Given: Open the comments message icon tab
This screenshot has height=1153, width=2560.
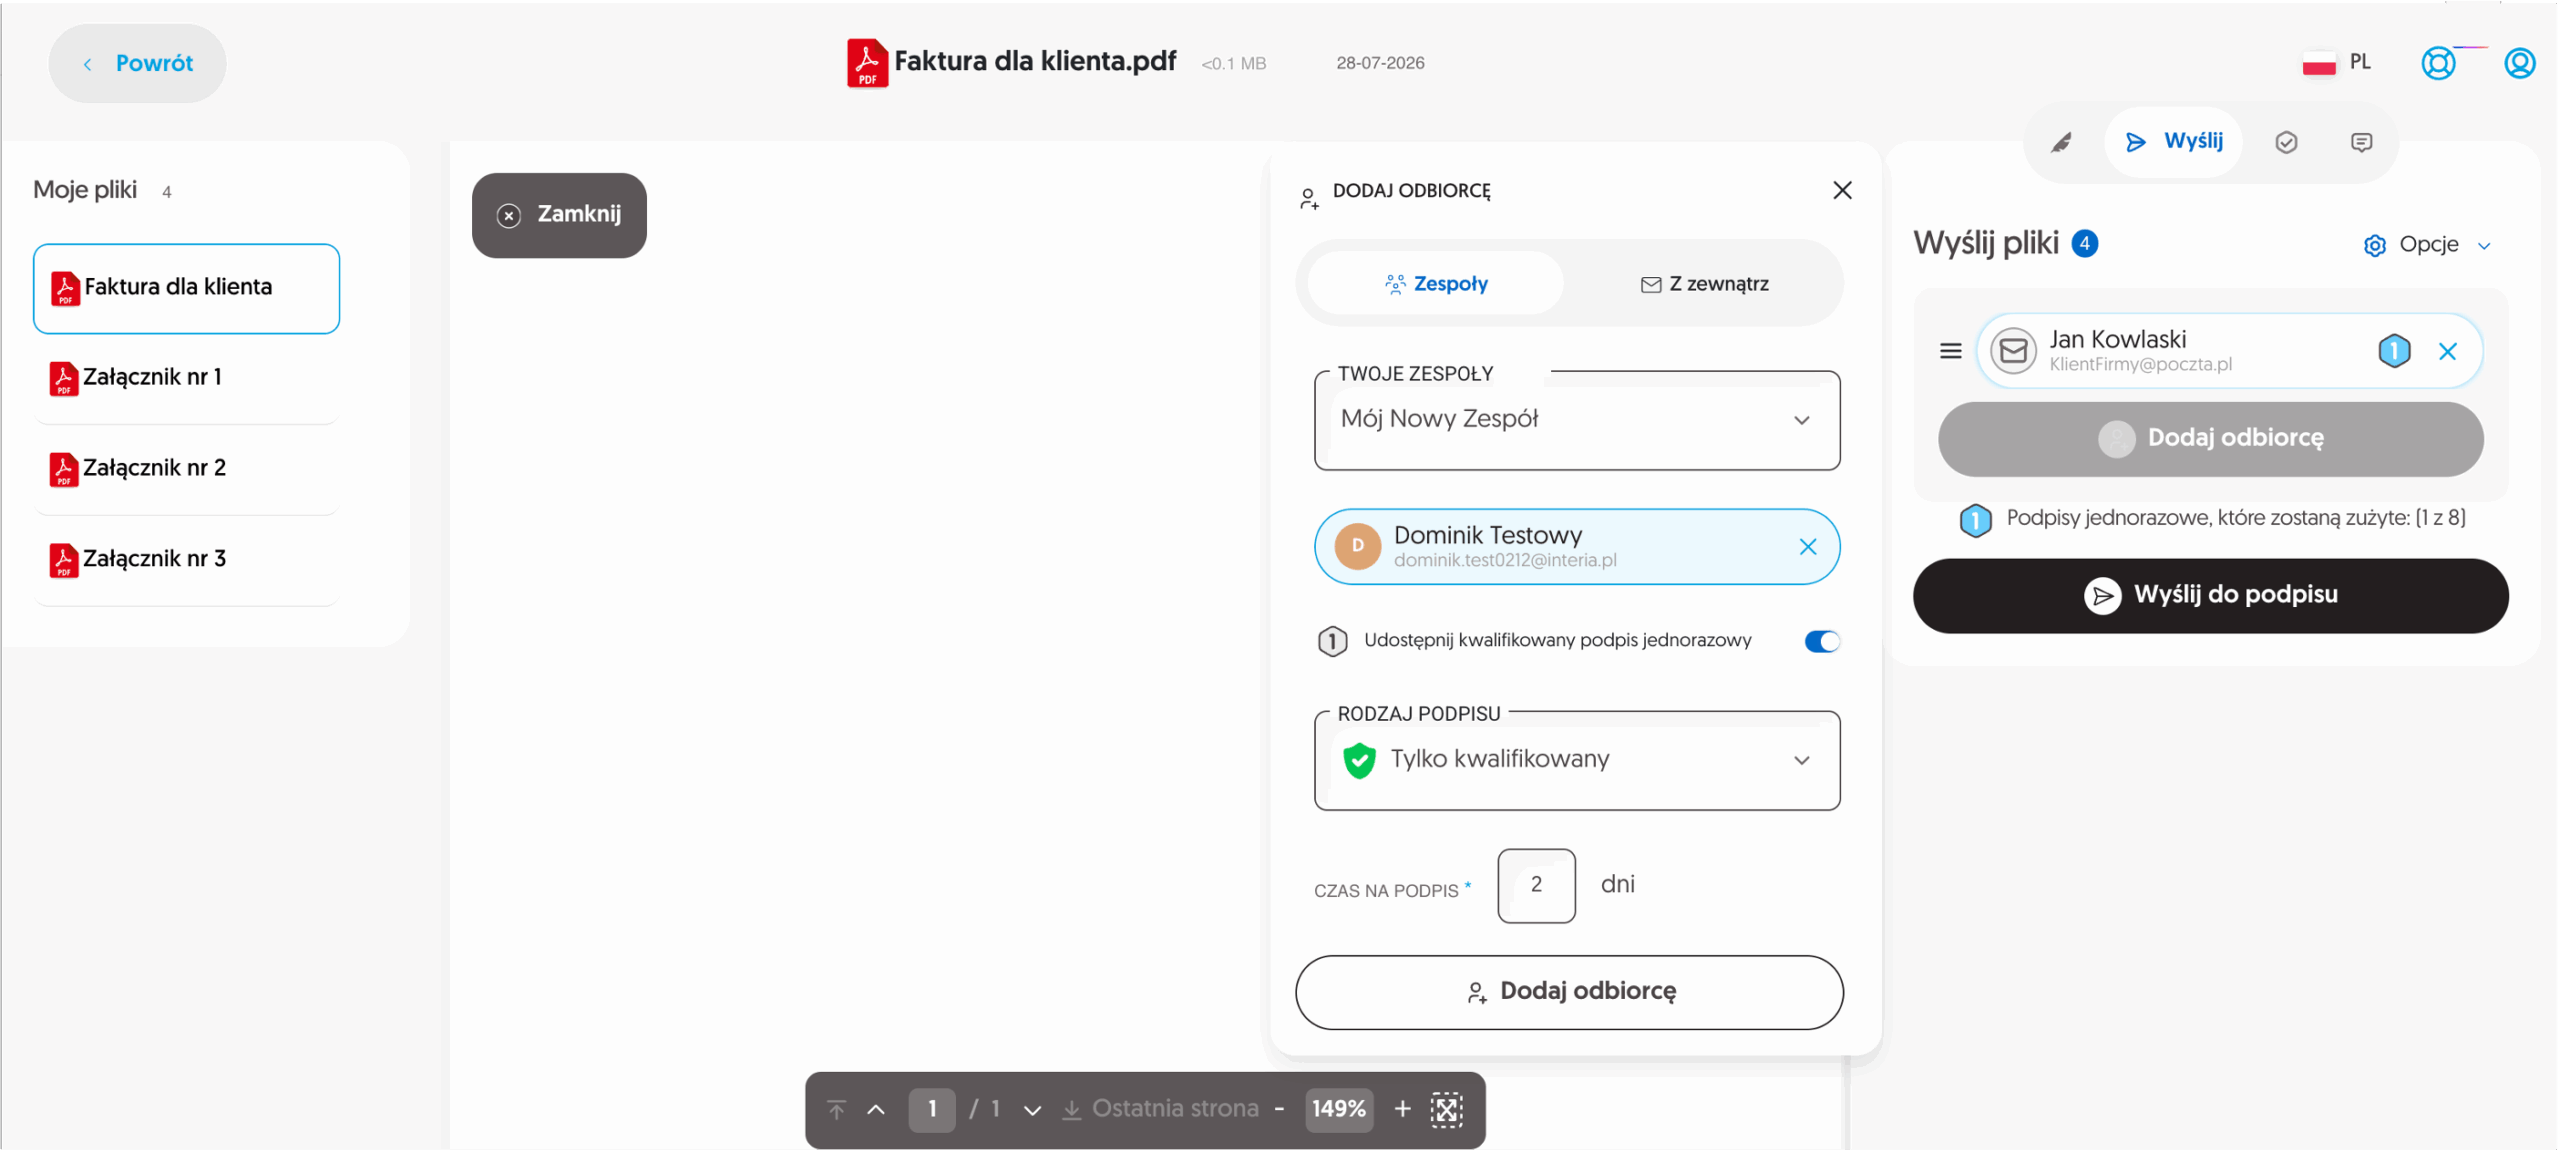Looking at the screenshot, I should pyautogui.click(x=2361, y=143).
